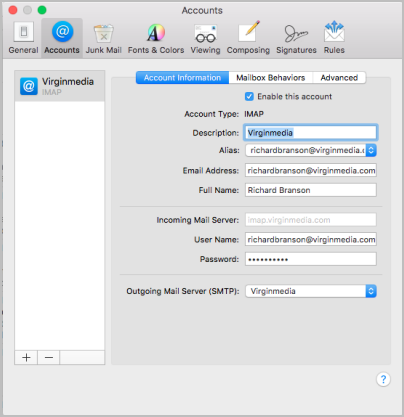Remove selected account with minus button

pyautogui.click(x=49, y=357)
